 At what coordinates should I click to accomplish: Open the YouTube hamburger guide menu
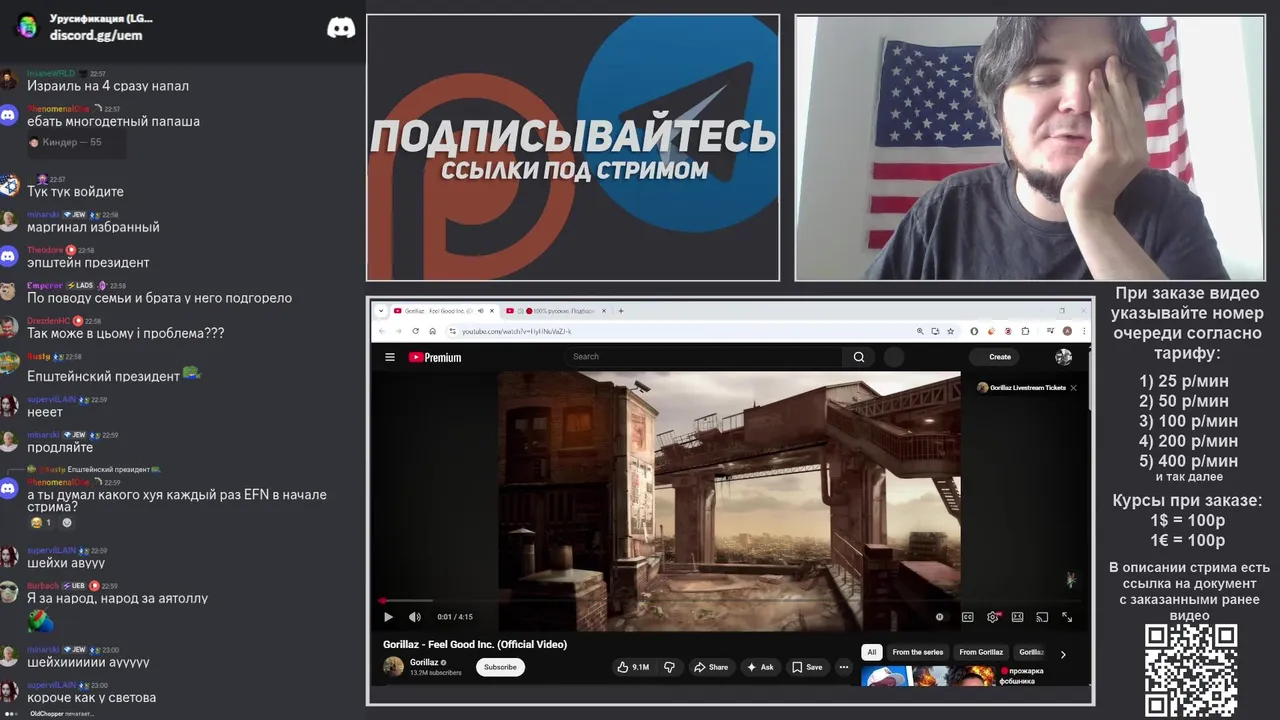pyautogui.click(x=390, y=357)
